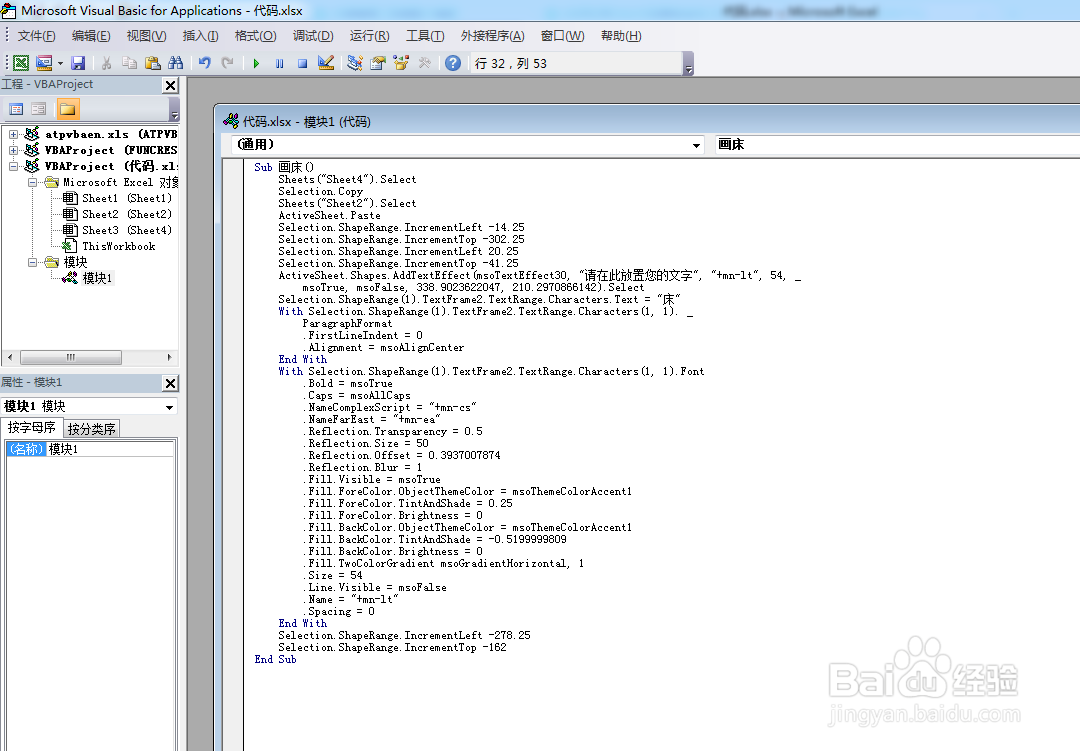Click the 'Sub 画床()' code line

(x=284, y=167)
